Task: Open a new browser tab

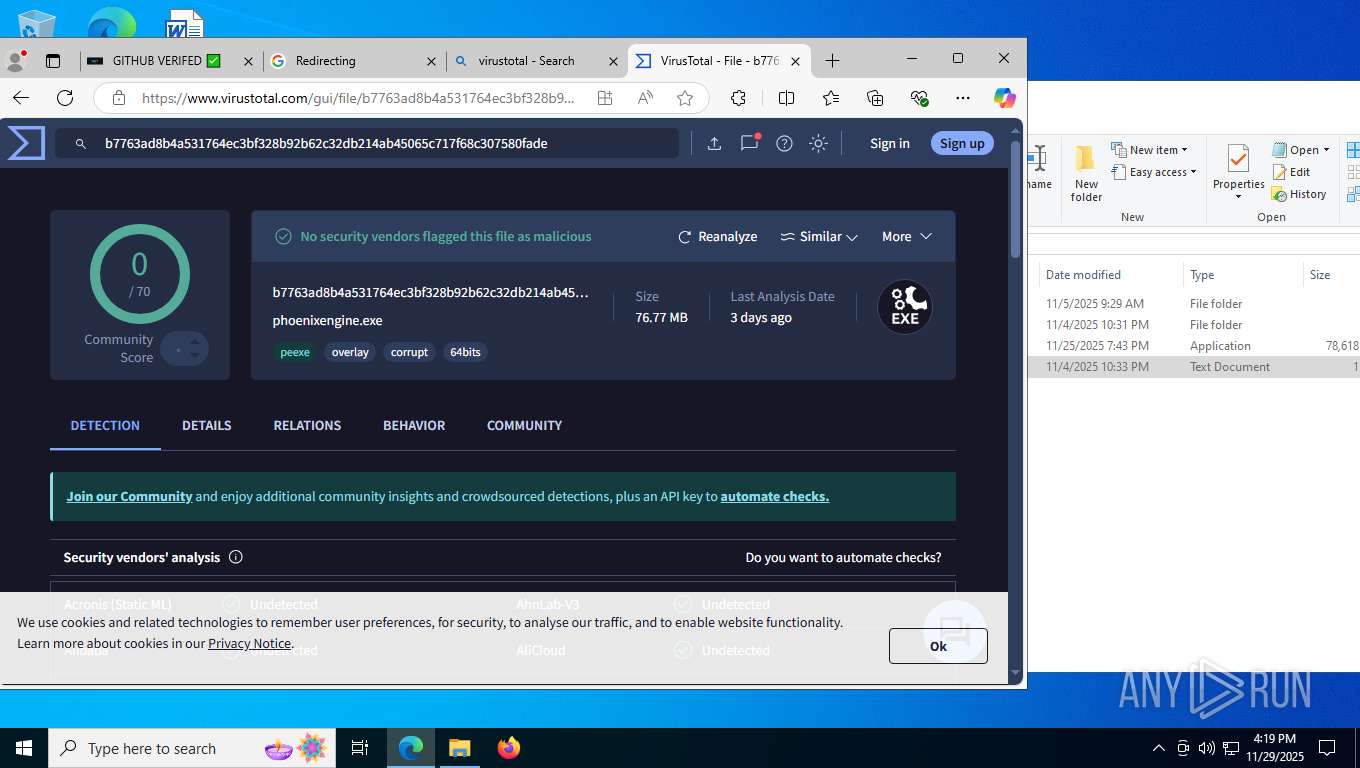Action: (x=832, y=61)
